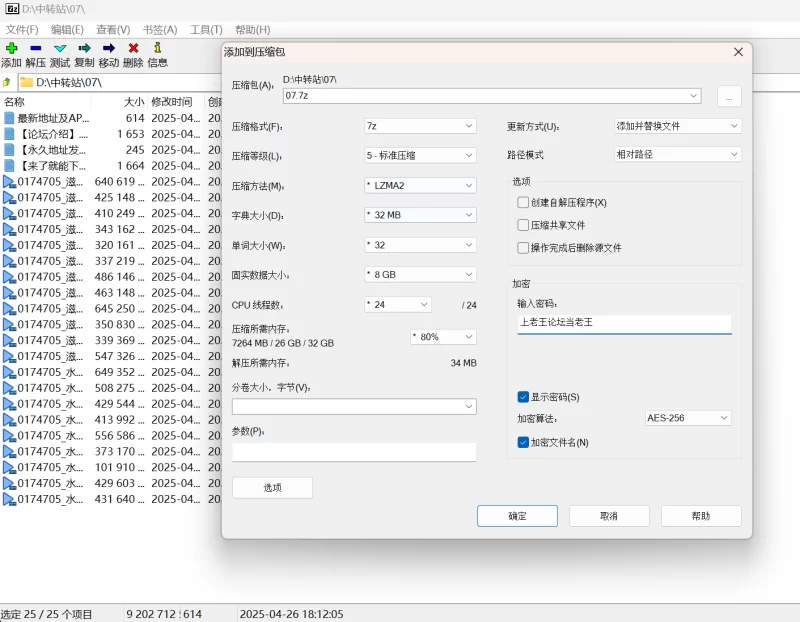Enable the create self-extracting archive (创建自解压程序) checkbox
This screenshot has width=800, height=622.
coord(523,203)
